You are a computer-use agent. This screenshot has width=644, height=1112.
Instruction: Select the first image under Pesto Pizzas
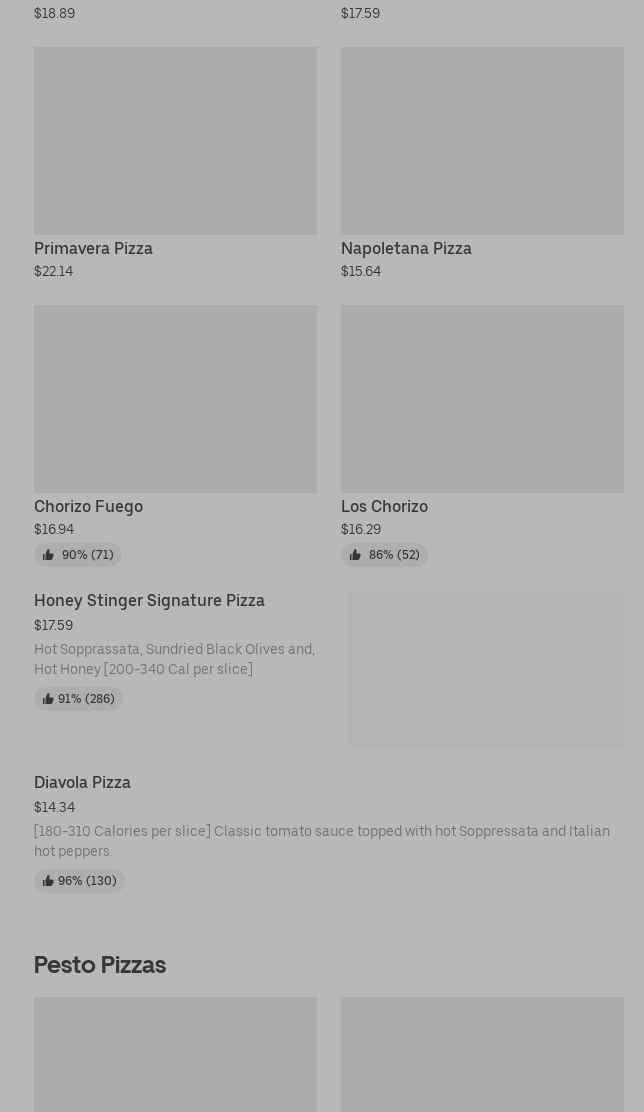point(175,1054)
